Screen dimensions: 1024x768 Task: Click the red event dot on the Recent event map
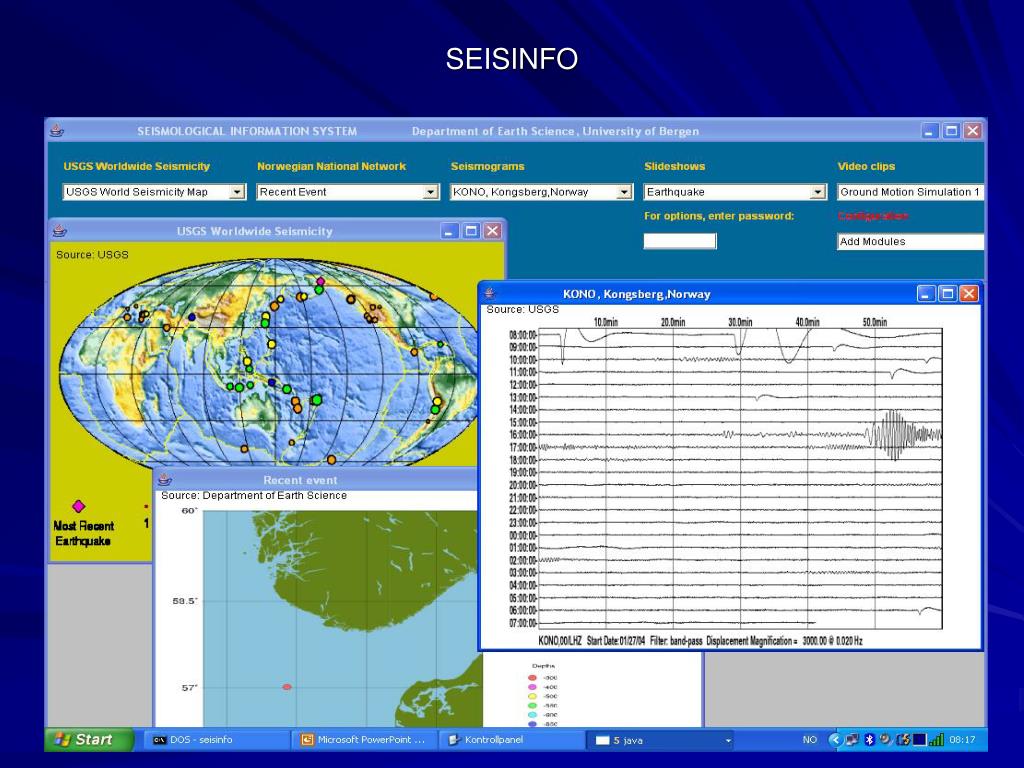(x=287, y=687)
